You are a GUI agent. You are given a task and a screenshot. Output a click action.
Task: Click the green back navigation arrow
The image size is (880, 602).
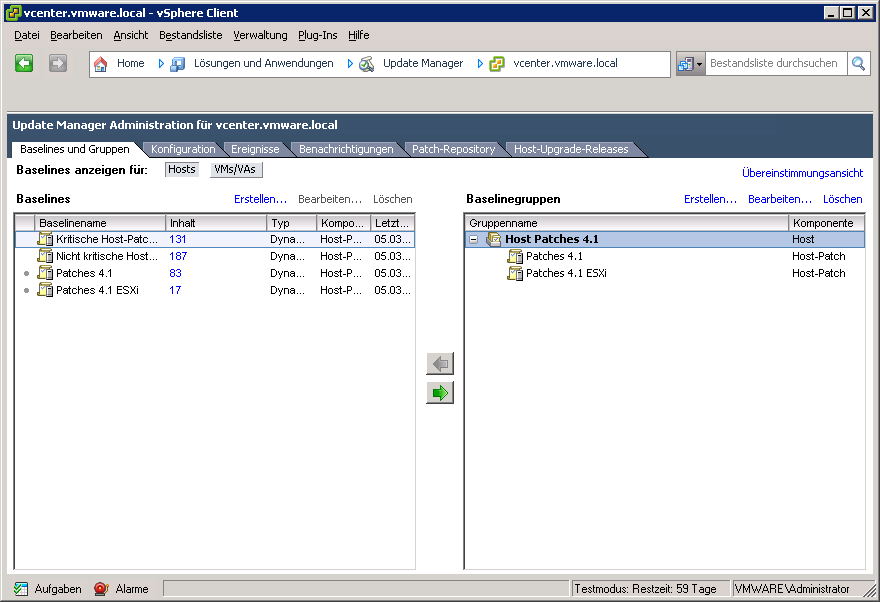(x=25, y=63)
